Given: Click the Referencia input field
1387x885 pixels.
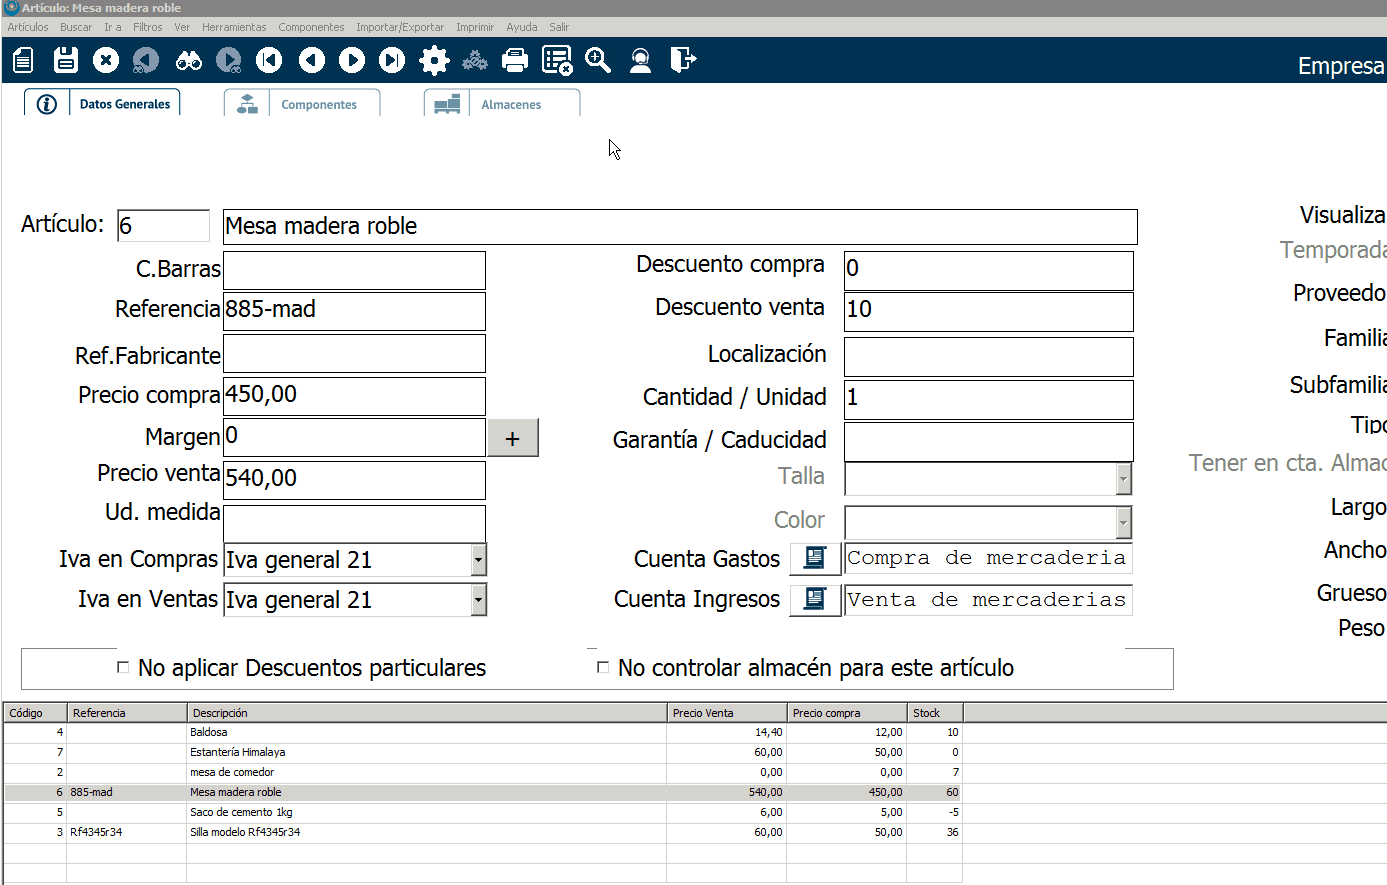Looking at the screenshot, I should point(354,311).
